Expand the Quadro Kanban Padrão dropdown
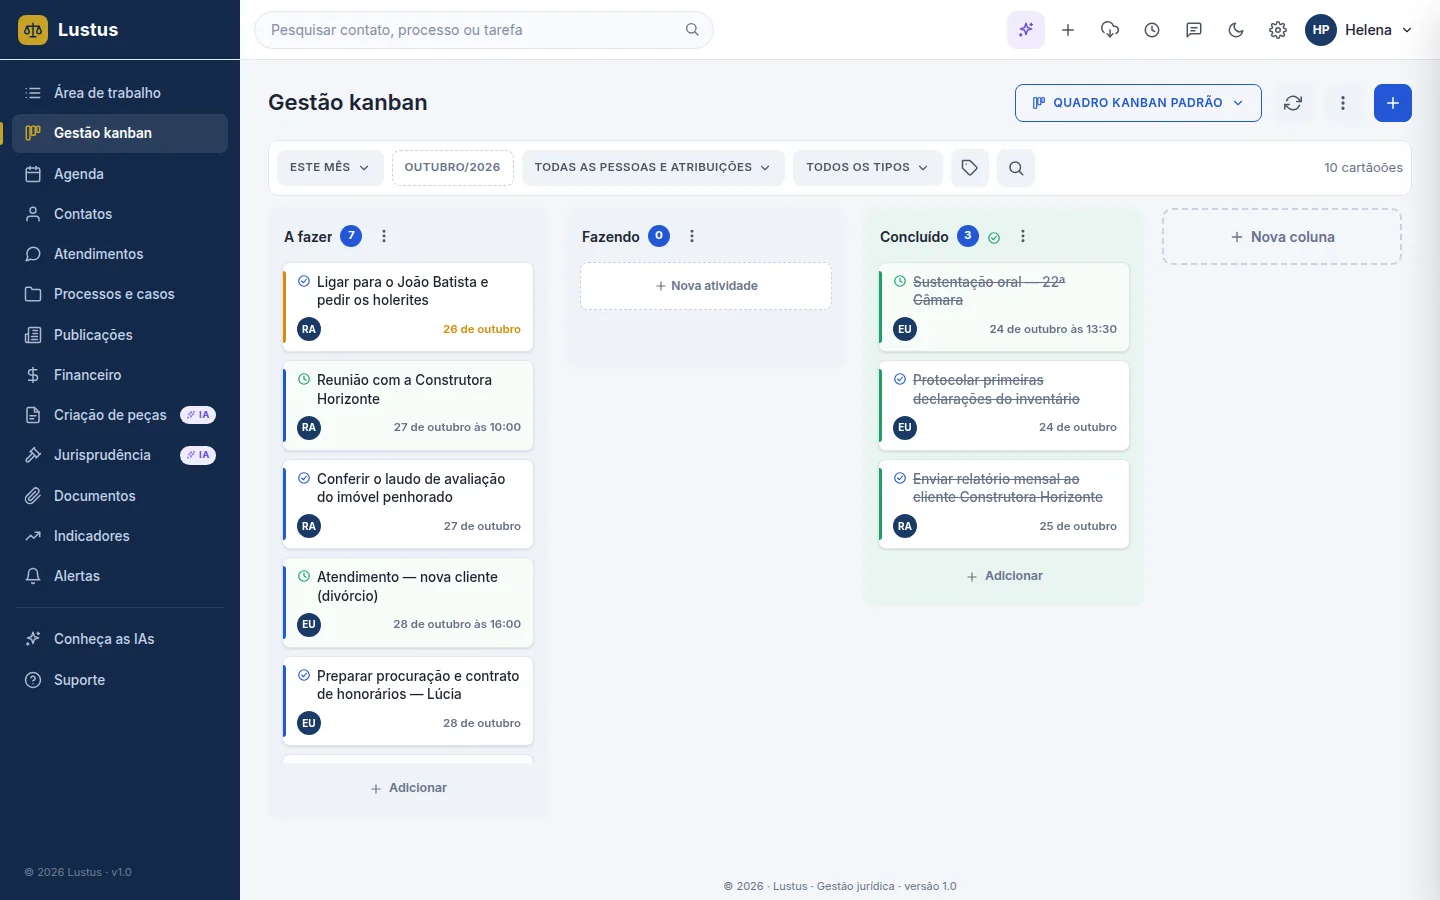The image size is (1440, 900). pos(1138,103)
